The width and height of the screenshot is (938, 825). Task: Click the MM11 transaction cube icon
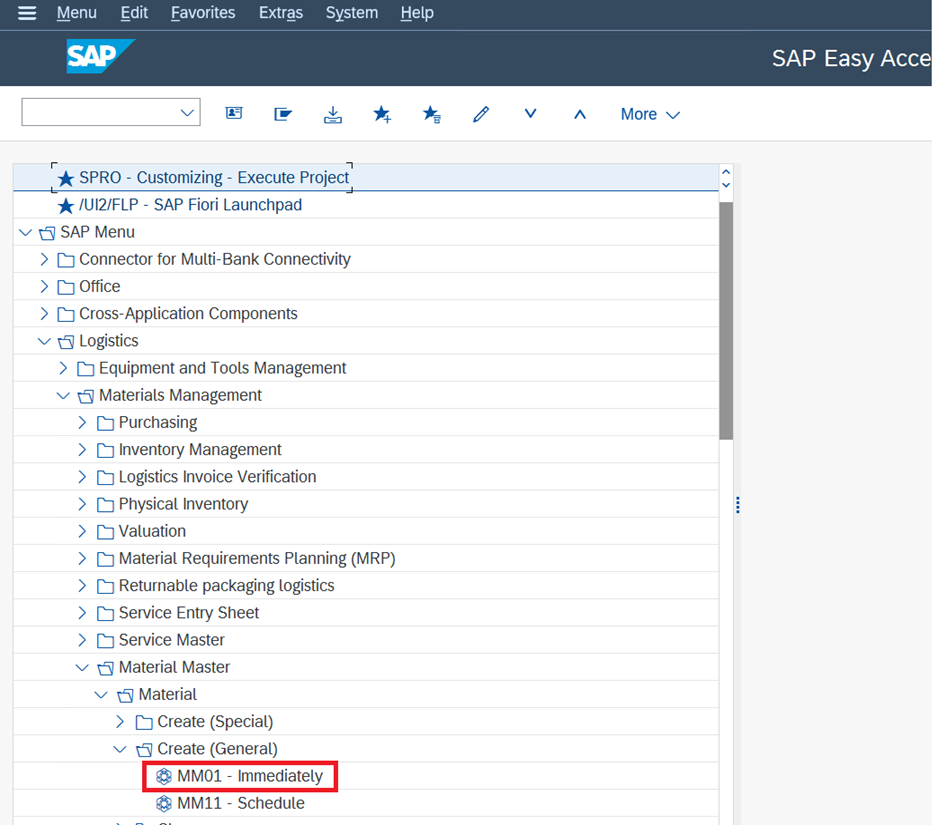[x=163, y=803]
